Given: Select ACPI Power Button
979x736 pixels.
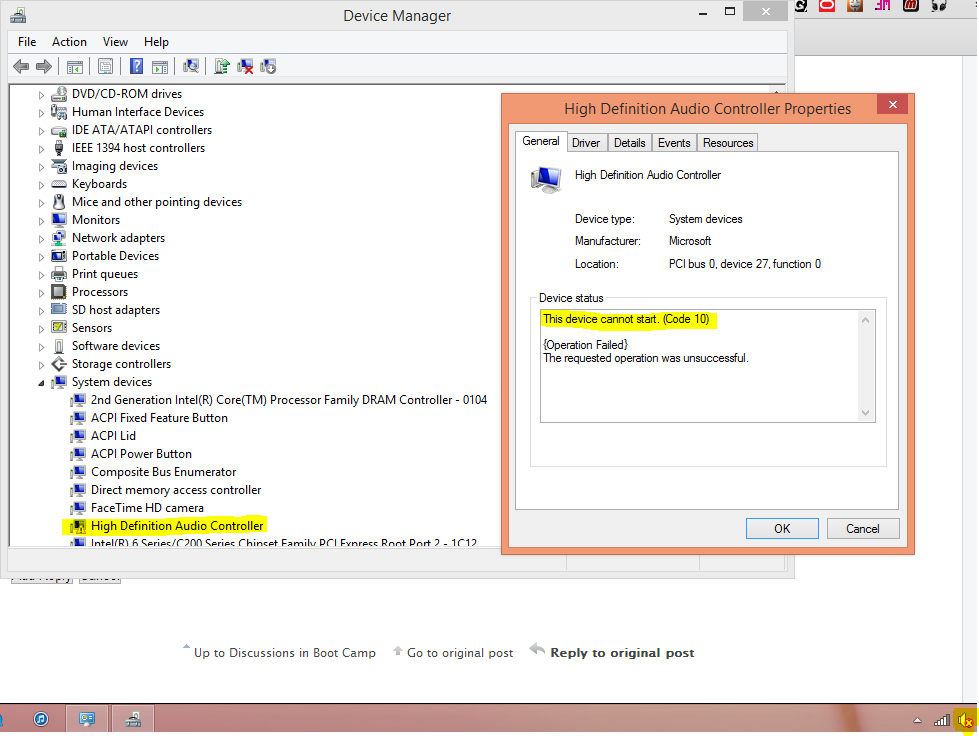Looking at the screenshot, I should 141,454.
